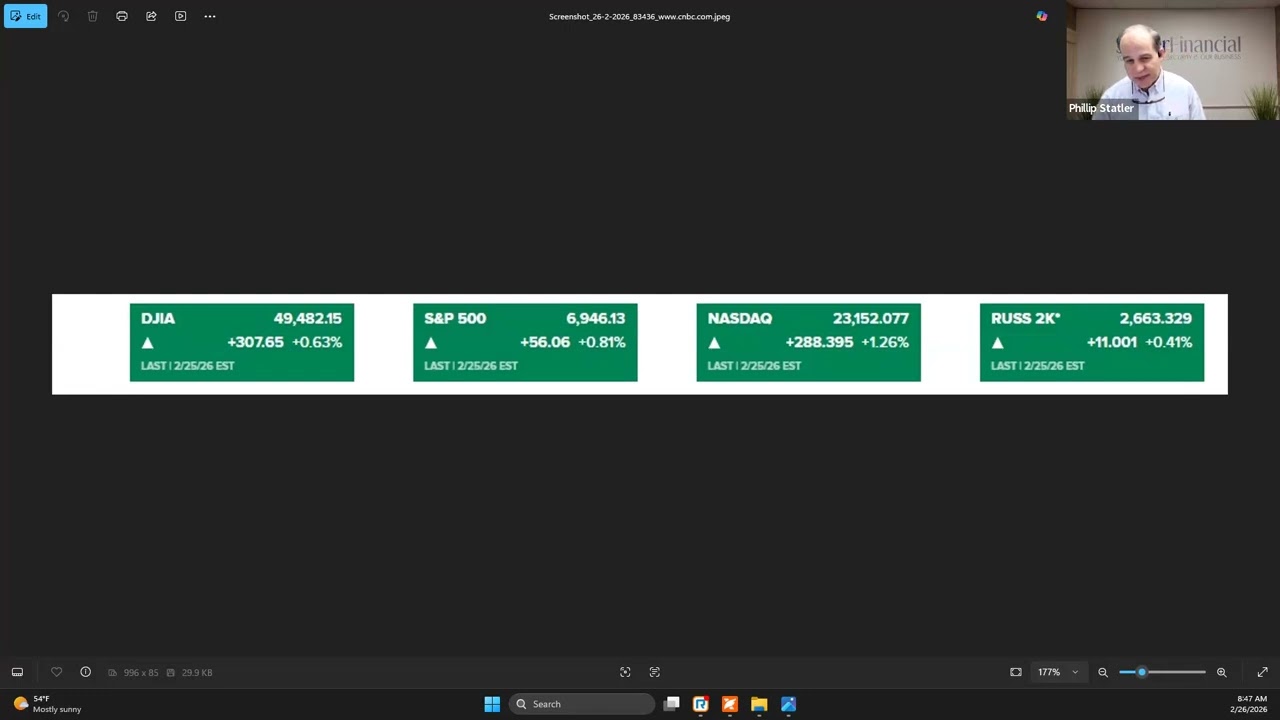
Task: Enter full screen with the expand arrows icon
Action: 1262,672
